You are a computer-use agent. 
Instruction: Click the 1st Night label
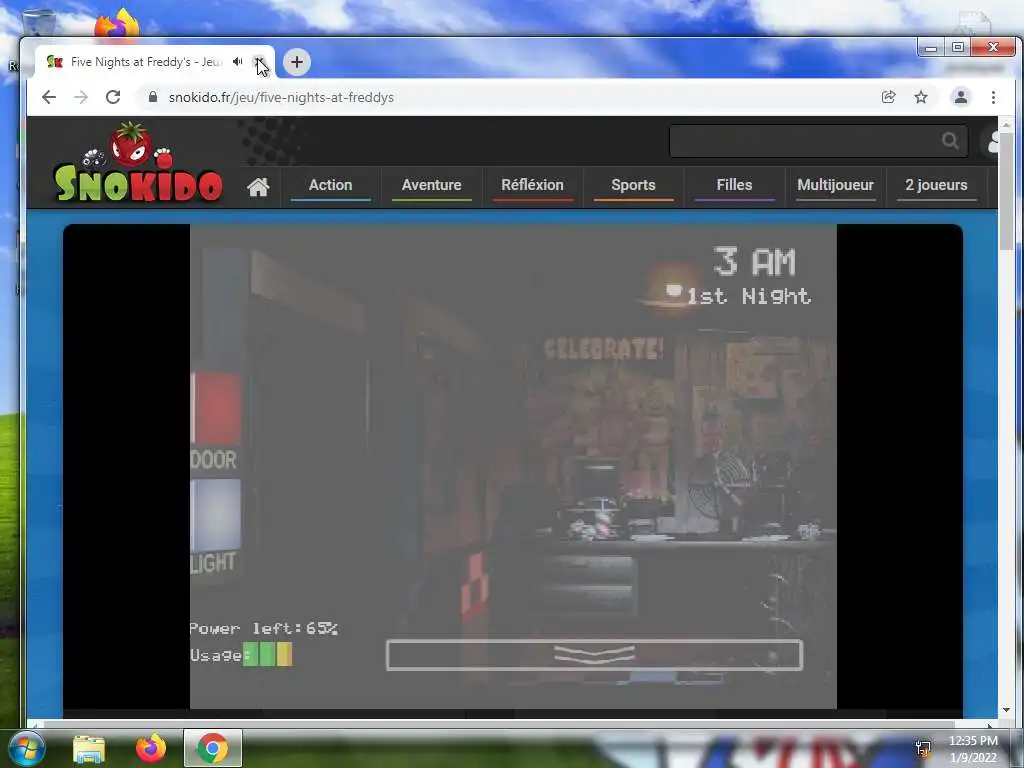(748, 296)
